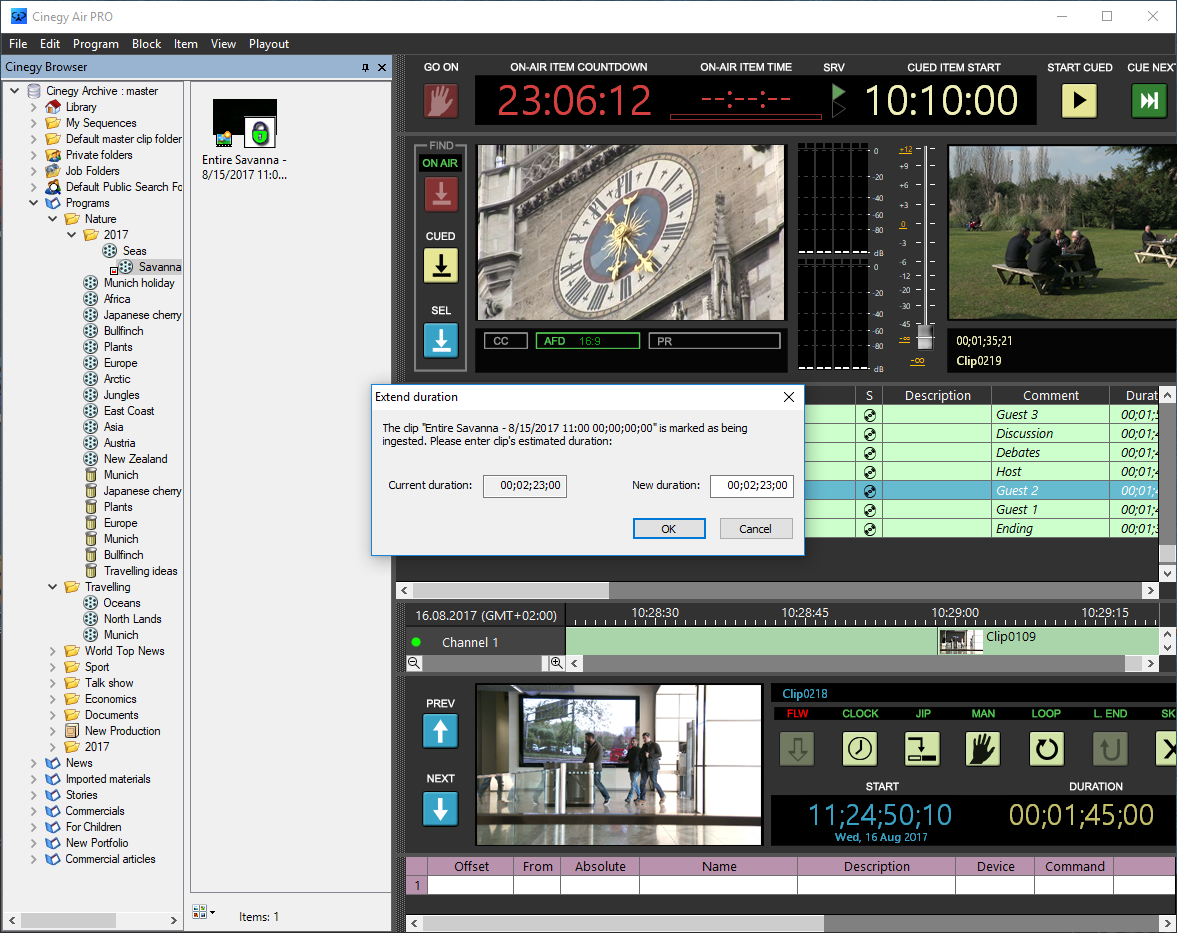Image resolution: width=1177 pixels, height=933 pixels.
Task: Click status icon in Guest 3 row
Action: 869,414
